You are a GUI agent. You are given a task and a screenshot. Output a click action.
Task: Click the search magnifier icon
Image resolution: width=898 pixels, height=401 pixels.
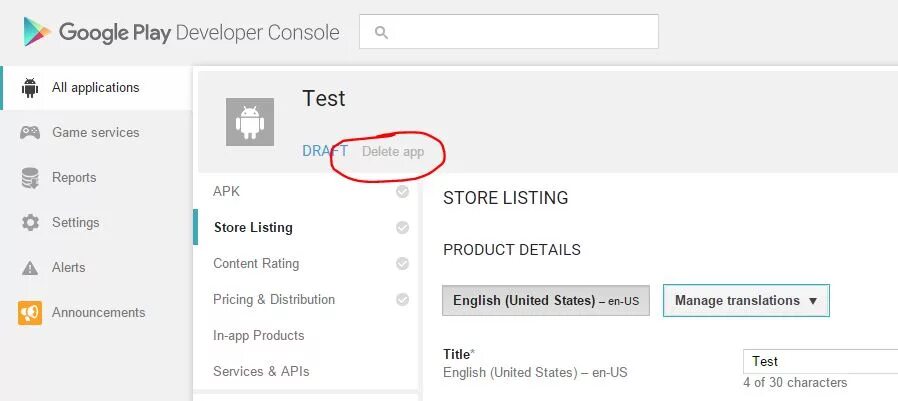(x=381, y=32)
